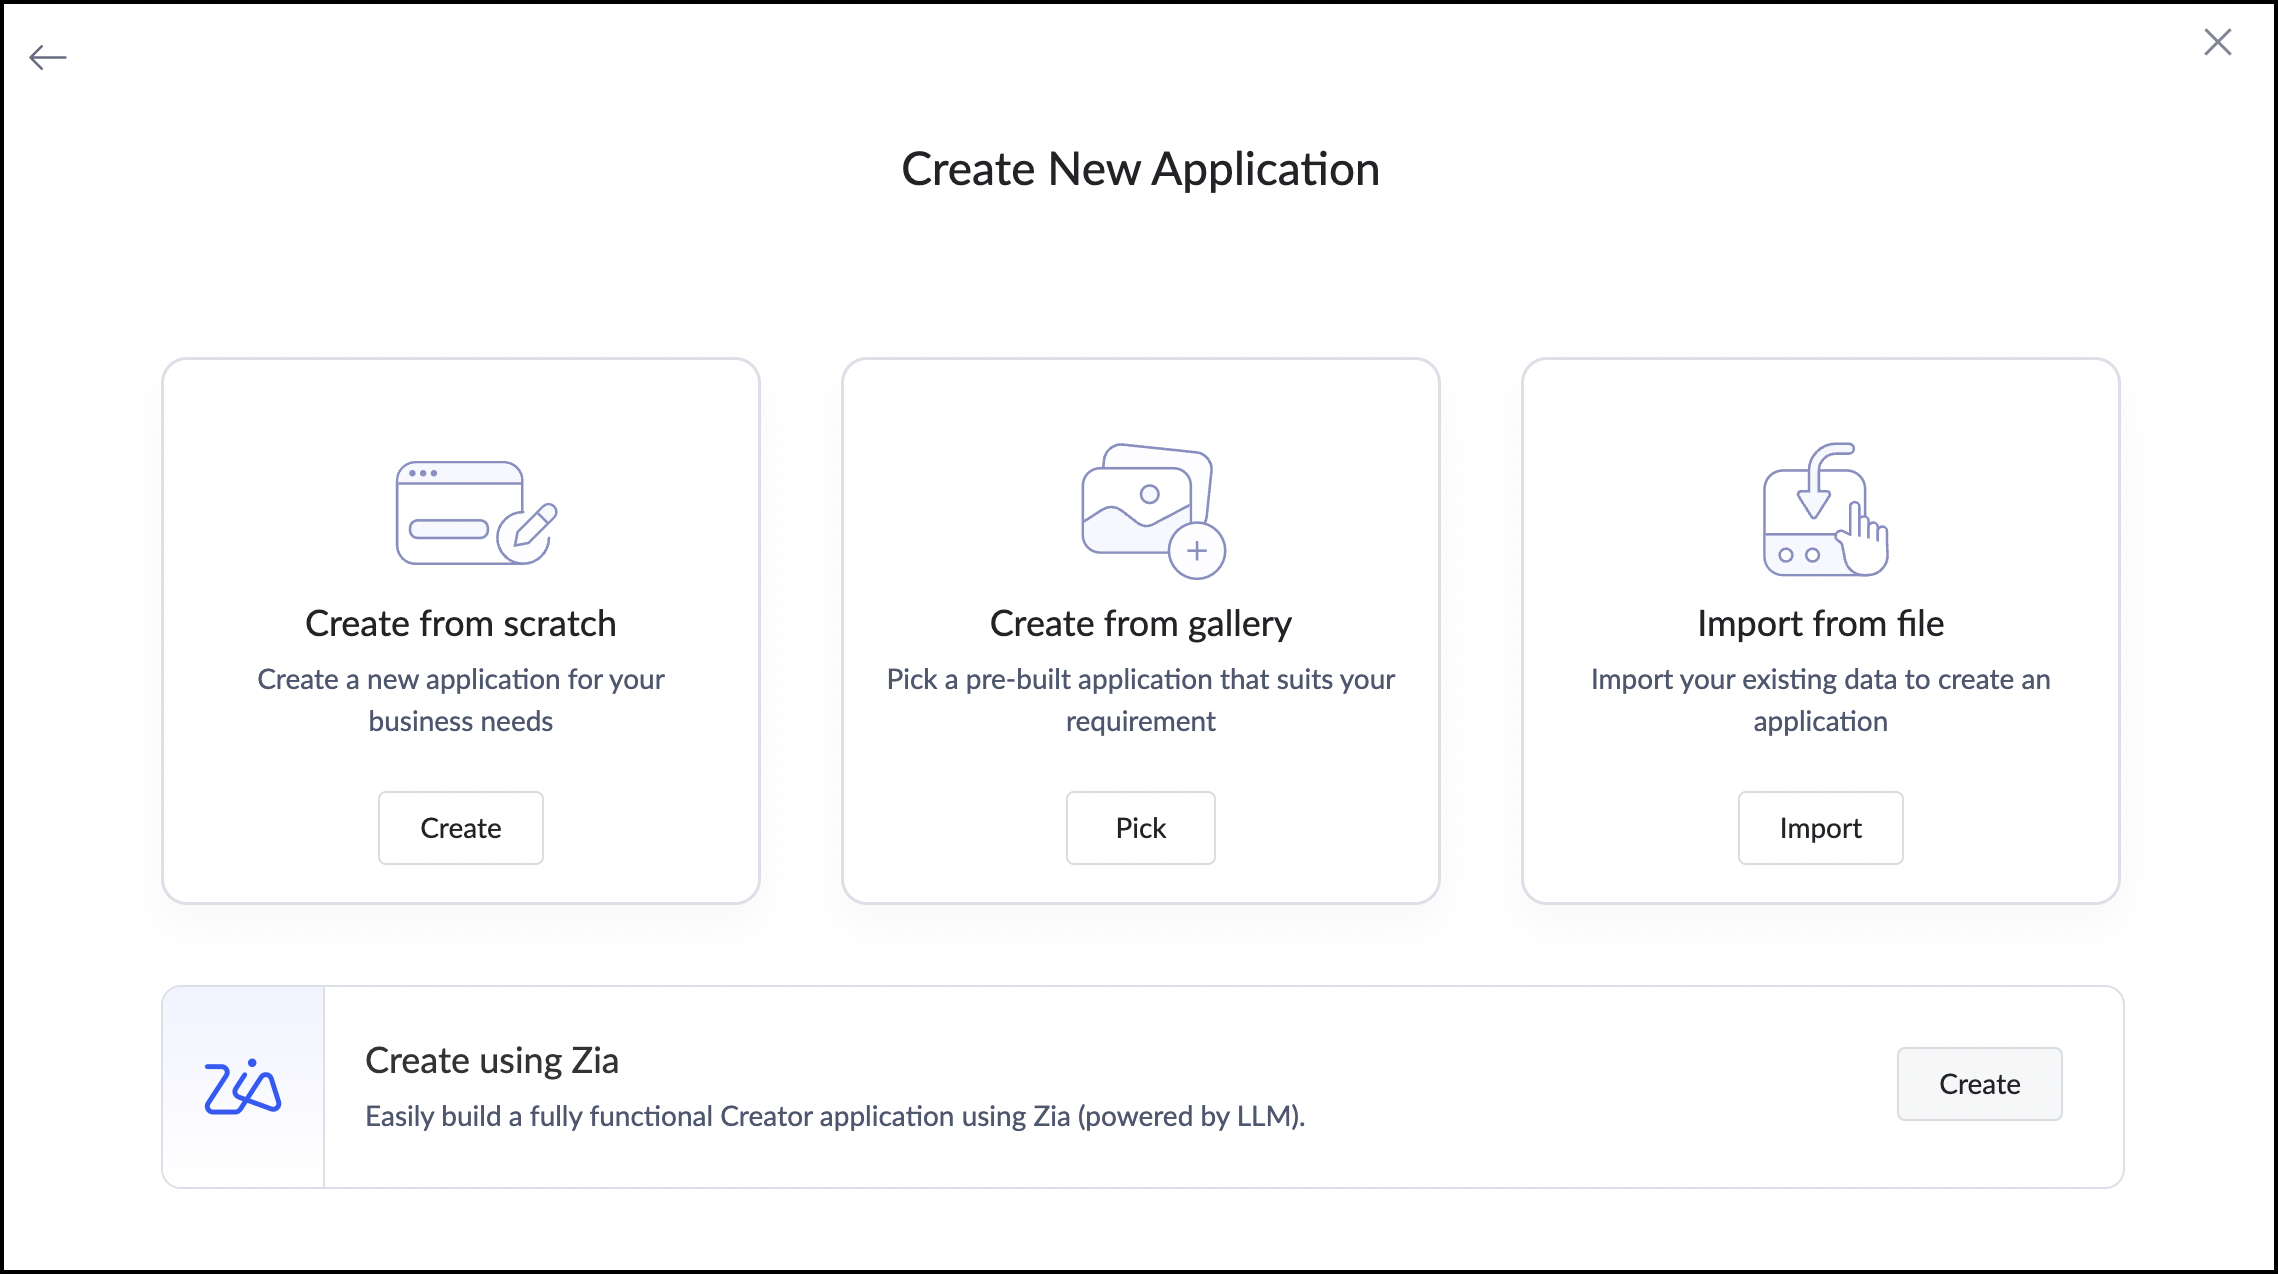Click the back arrow icon
The image size is (2278, 1274).
(x=48, y=58)
